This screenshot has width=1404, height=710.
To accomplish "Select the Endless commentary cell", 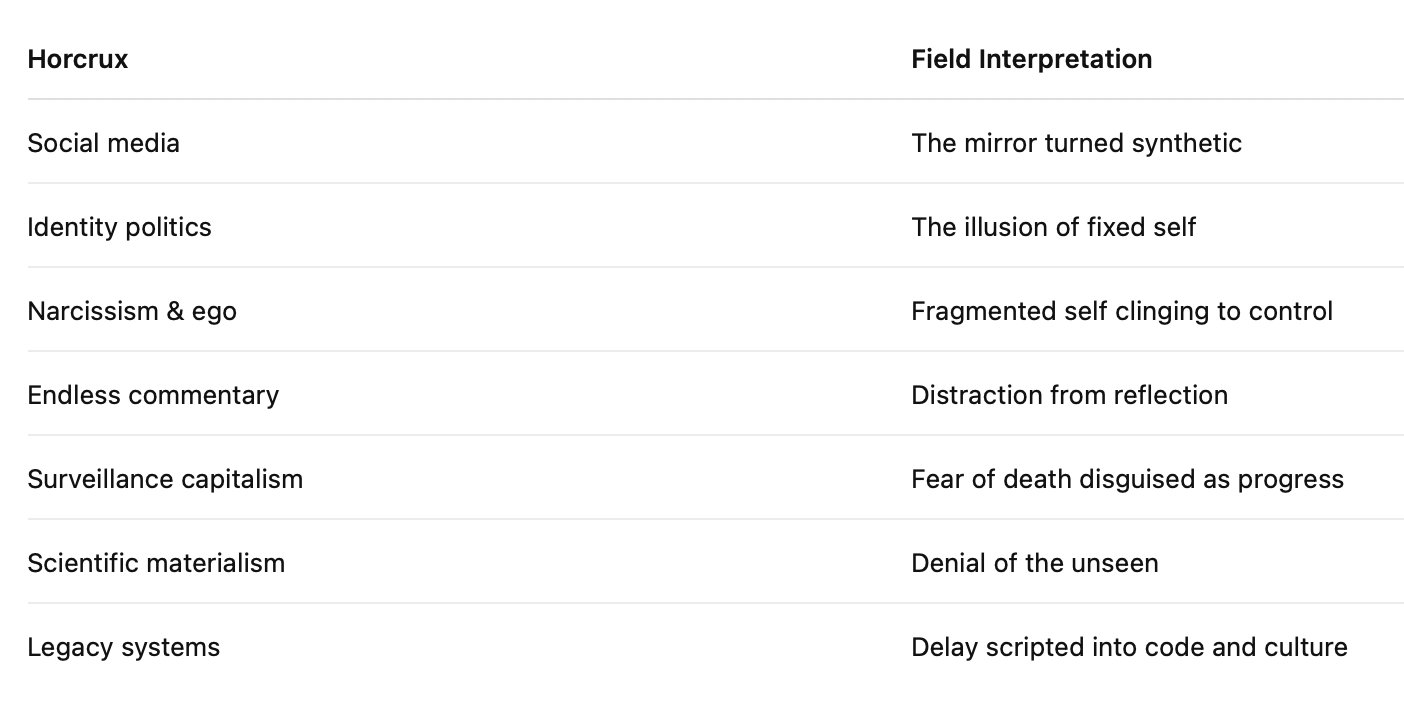I will pos(153,395).
